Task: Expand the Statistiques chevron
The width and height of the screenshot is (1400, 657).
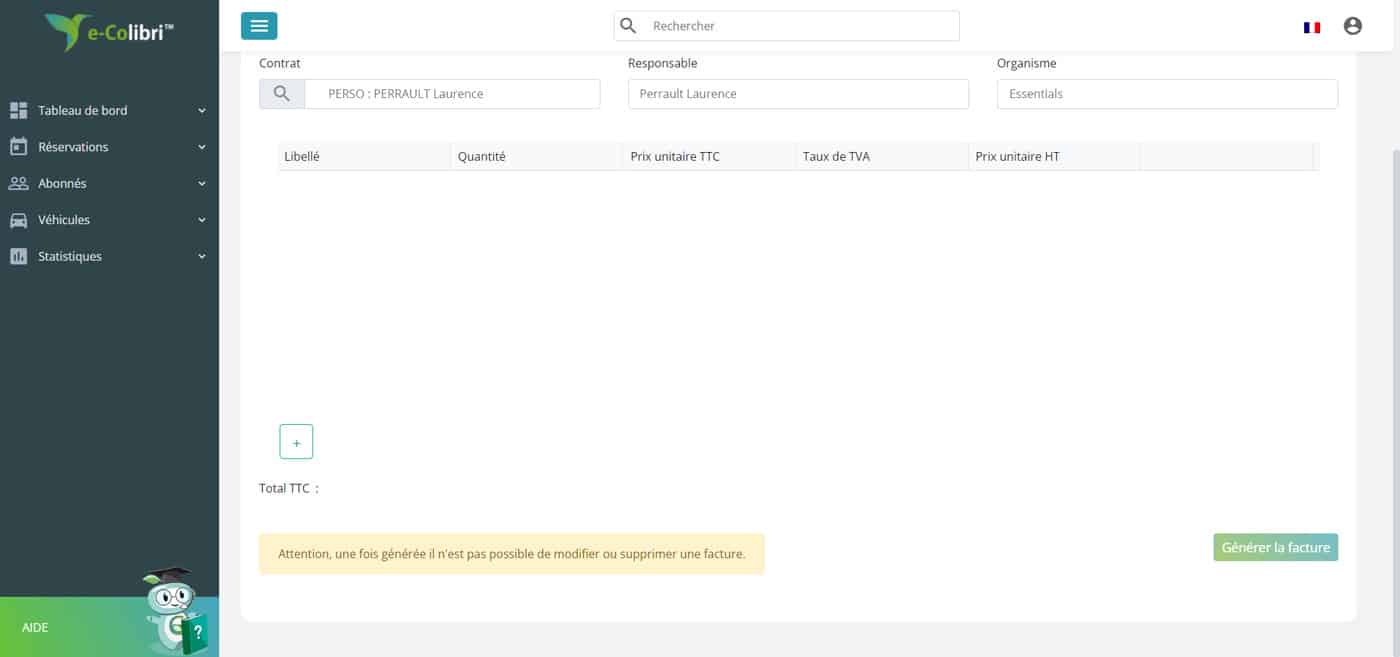Action: tap(202, 257)
